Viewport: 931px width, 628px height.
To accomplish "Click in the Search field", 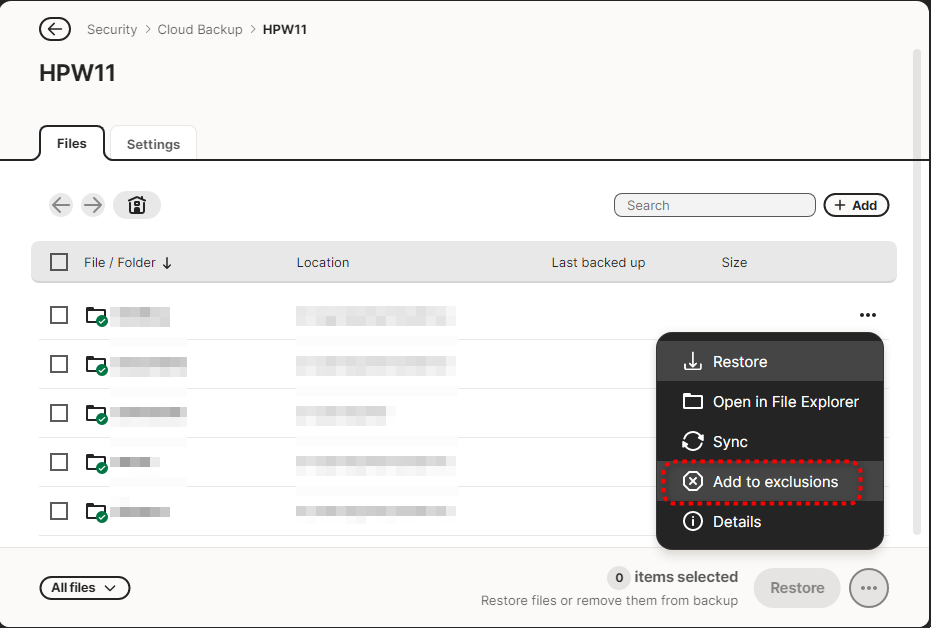I will coord(714,205).
